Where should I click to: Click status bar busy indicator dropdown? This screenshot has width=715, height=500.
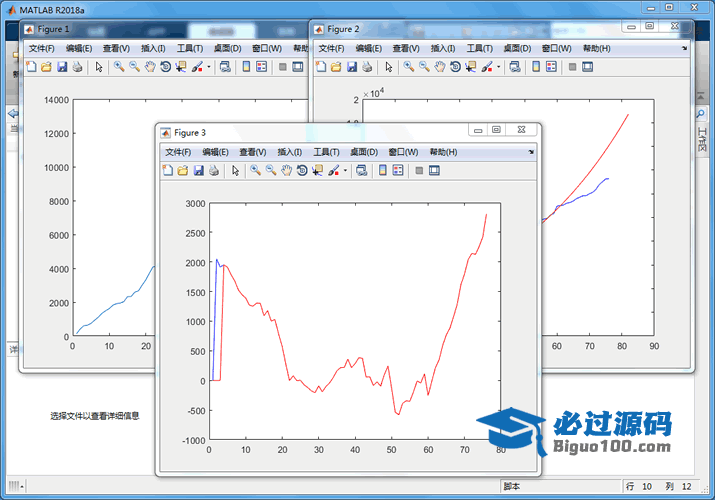(x=16, y=486)
